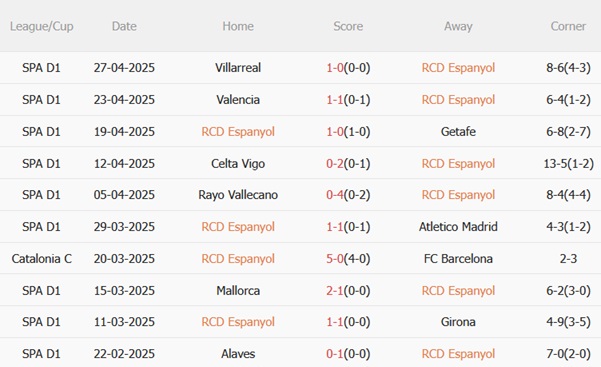Click the Alaves home team name

click(x=238, y=354)
